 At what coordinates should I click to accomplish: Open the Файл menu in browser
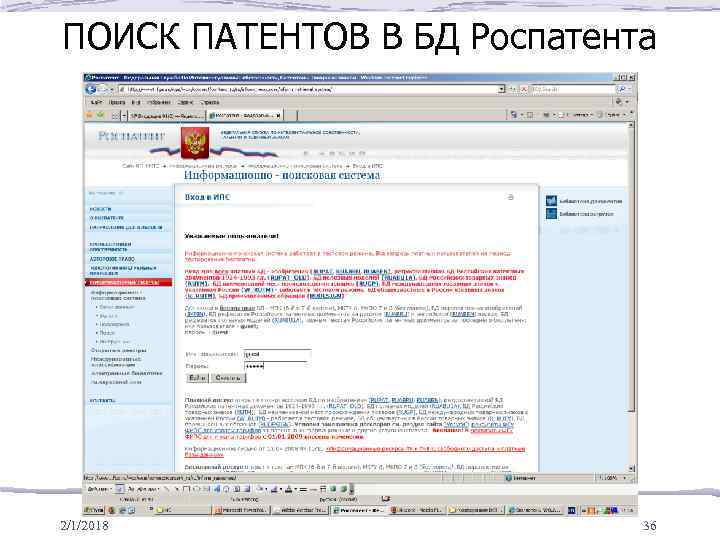pyautogui.click(x=96, y=102)
